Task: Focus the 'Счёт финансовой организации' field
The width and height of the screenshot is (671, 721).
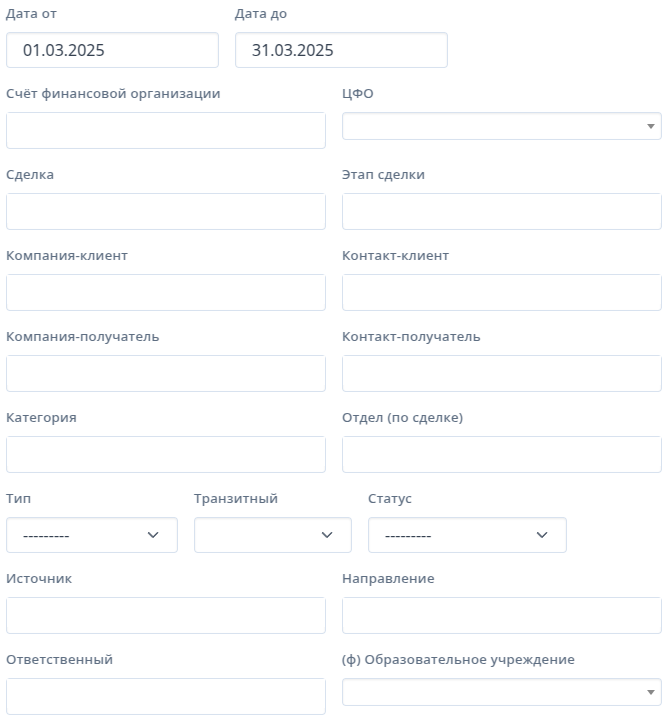Action: 166,131
